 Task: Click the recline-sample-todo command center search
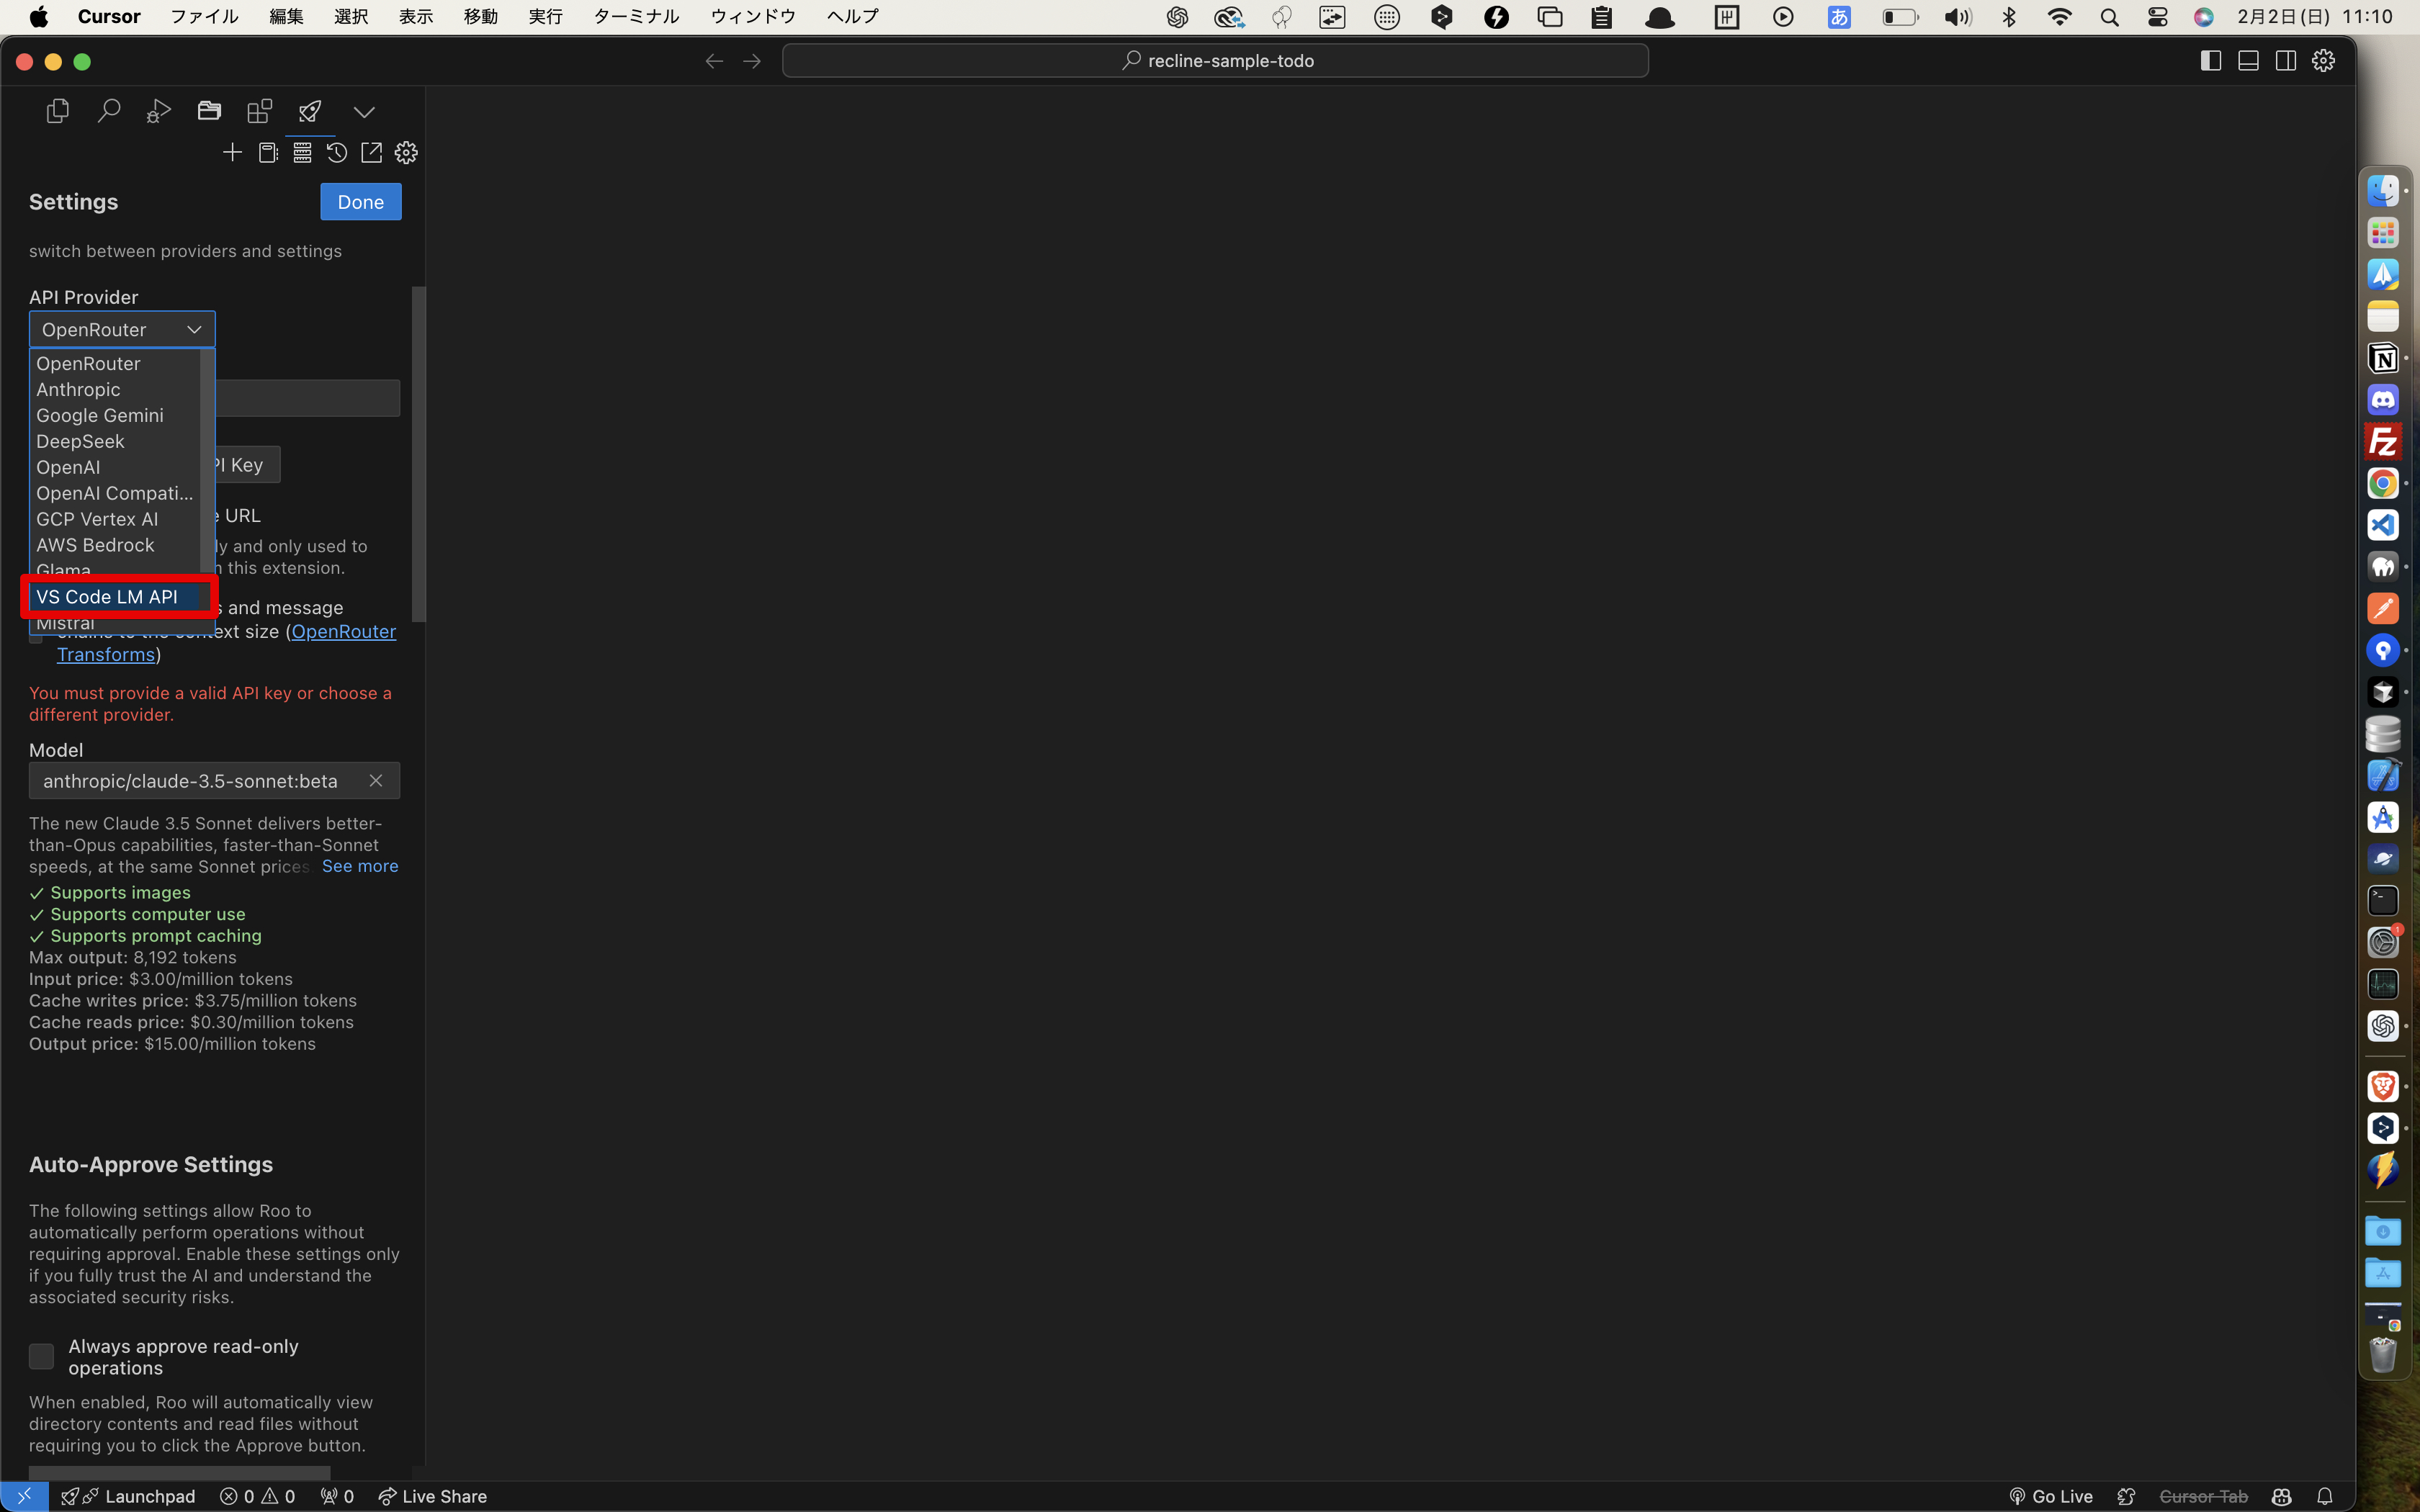coord(1215,61)
